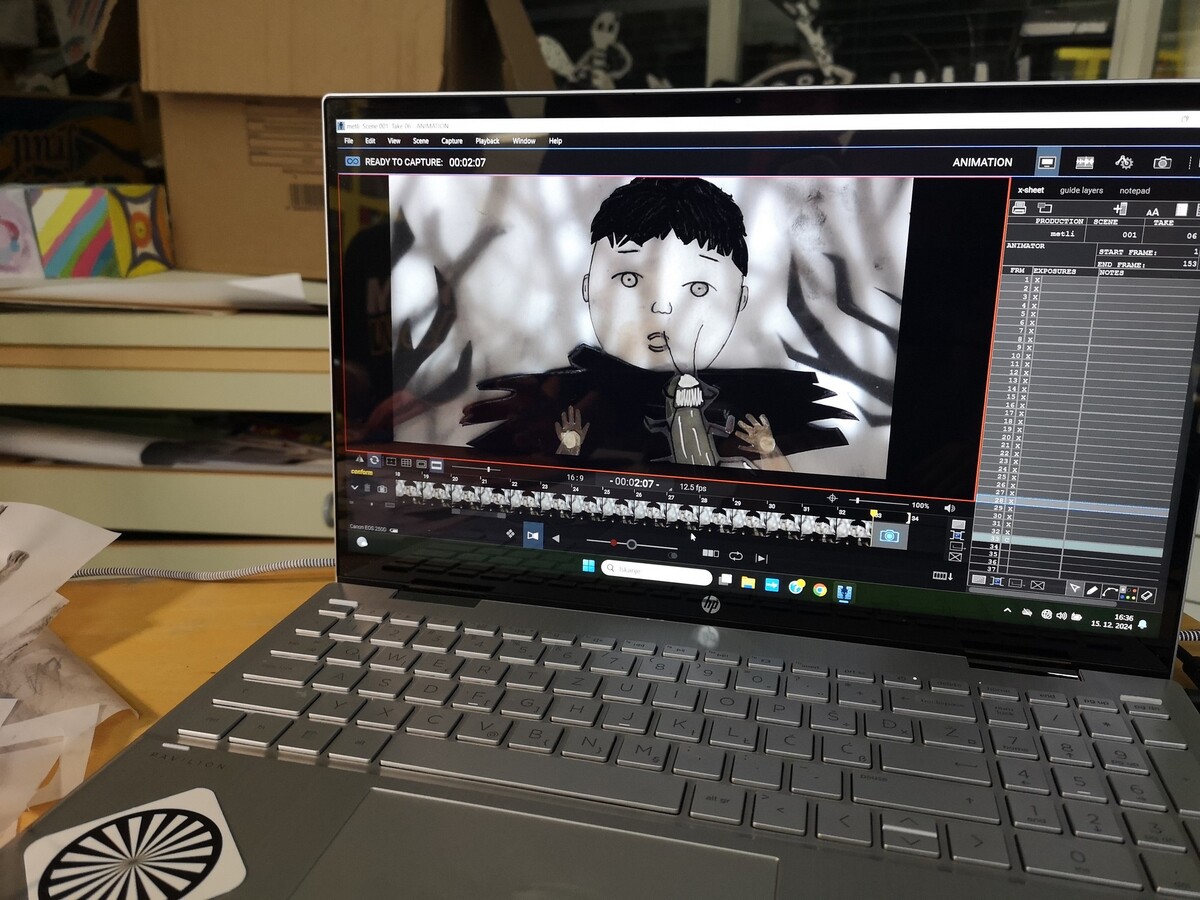This screenshot has width=1200, height=900.
Task: Click the large camera capture button
Action: click(888, 536)
